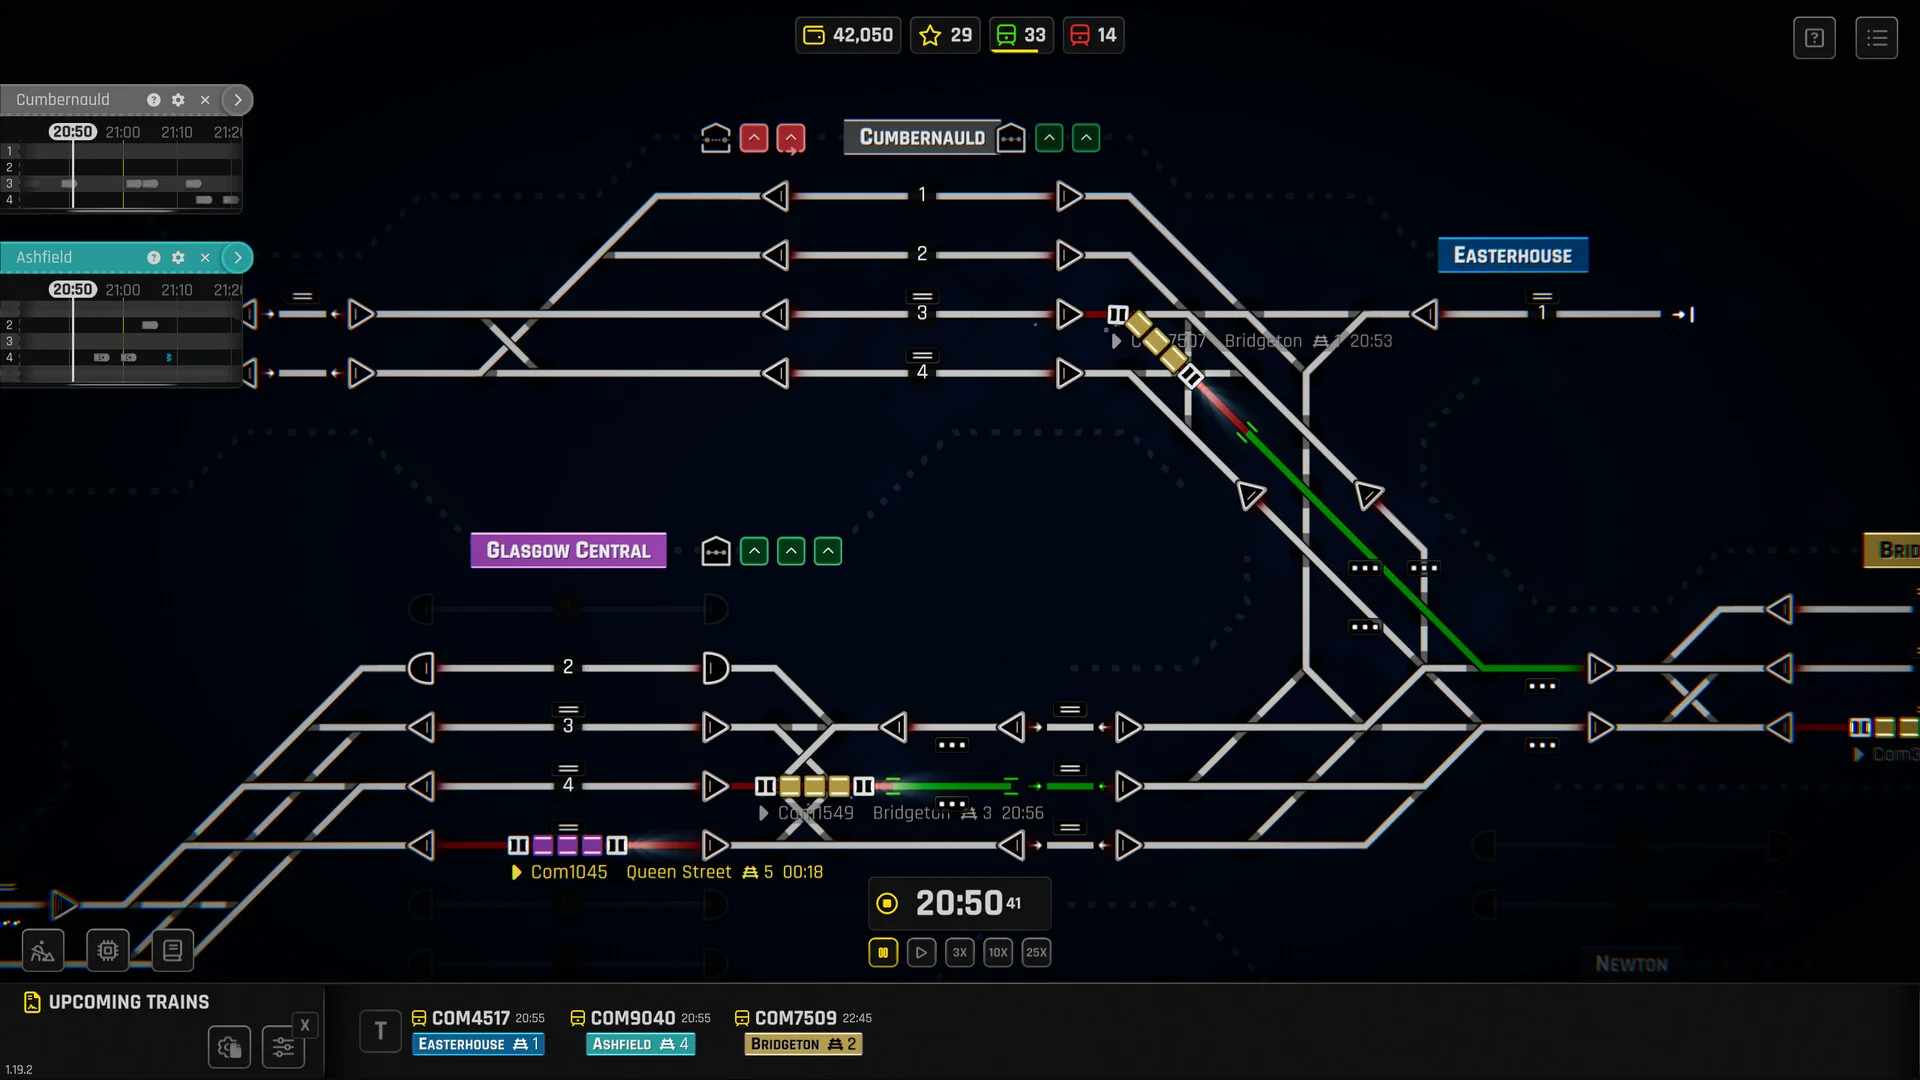Click the Upcoming Trains document icon
Screen dimensions: 1920x1080
(33, 1002)
